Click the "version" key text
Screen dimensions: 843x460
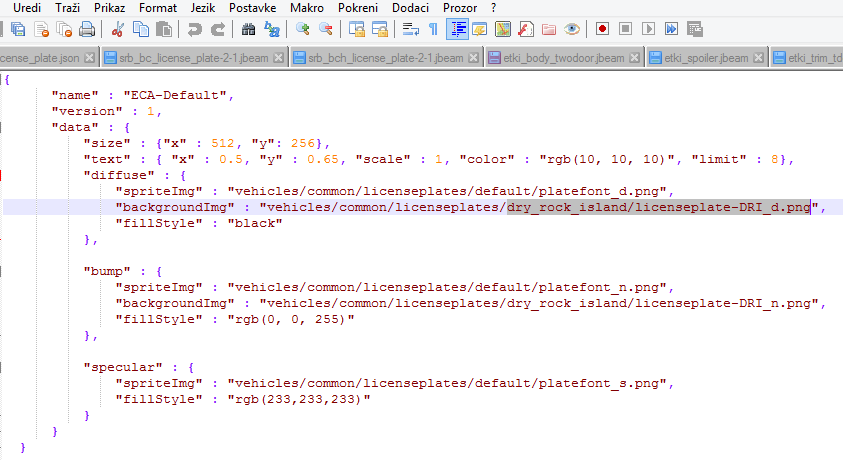pos(87,111)
